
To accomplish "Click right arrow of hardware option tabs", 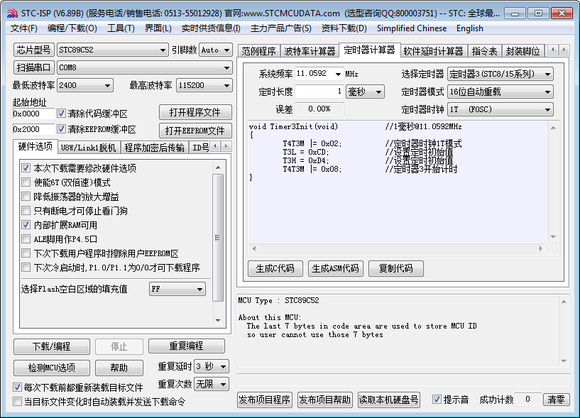I will (x=226, y=146).
